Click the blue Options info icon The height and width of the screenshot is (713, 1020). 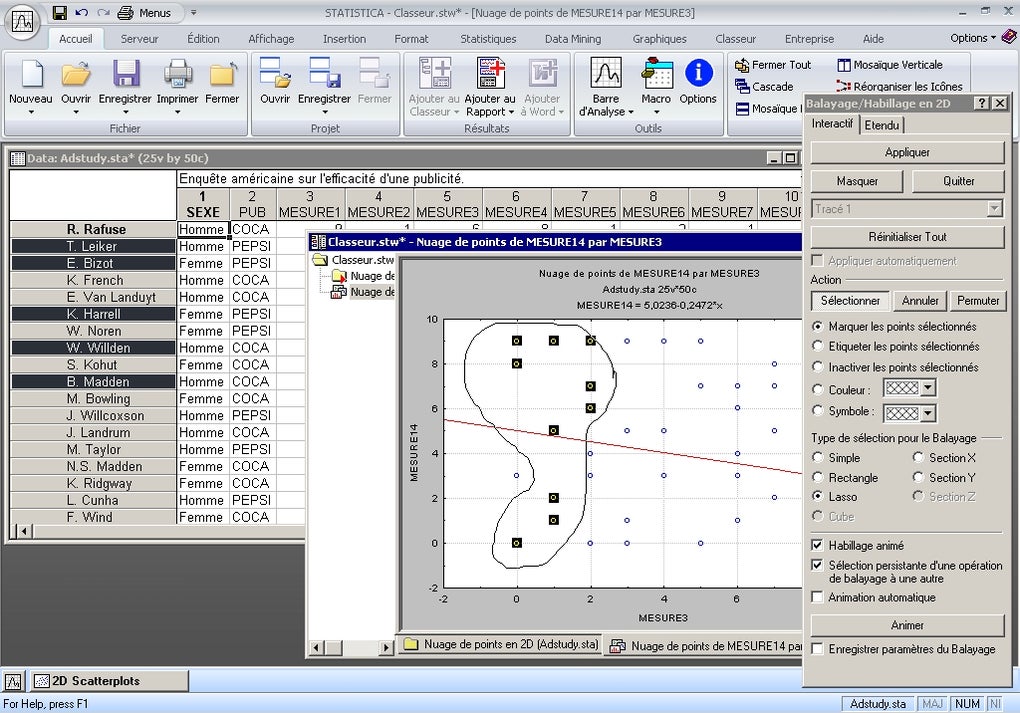point(698,75)
